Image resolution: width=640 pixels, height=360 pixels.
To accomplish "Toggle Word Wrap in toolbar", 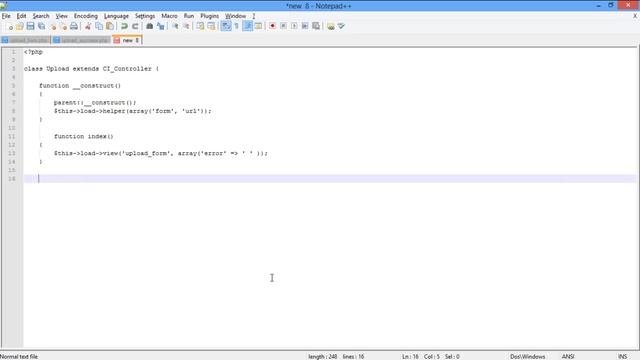I will click(x=226, y=26).
